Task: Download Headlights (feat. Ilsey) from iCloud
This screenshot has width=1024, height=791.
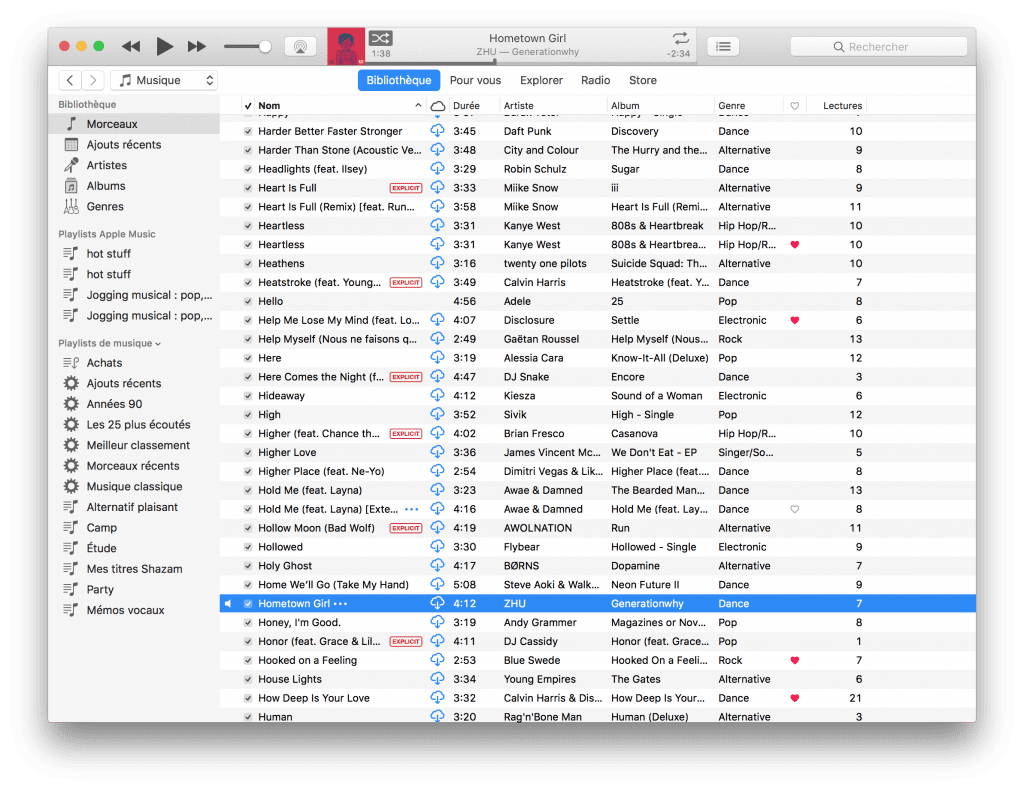Action: point(438,169)
